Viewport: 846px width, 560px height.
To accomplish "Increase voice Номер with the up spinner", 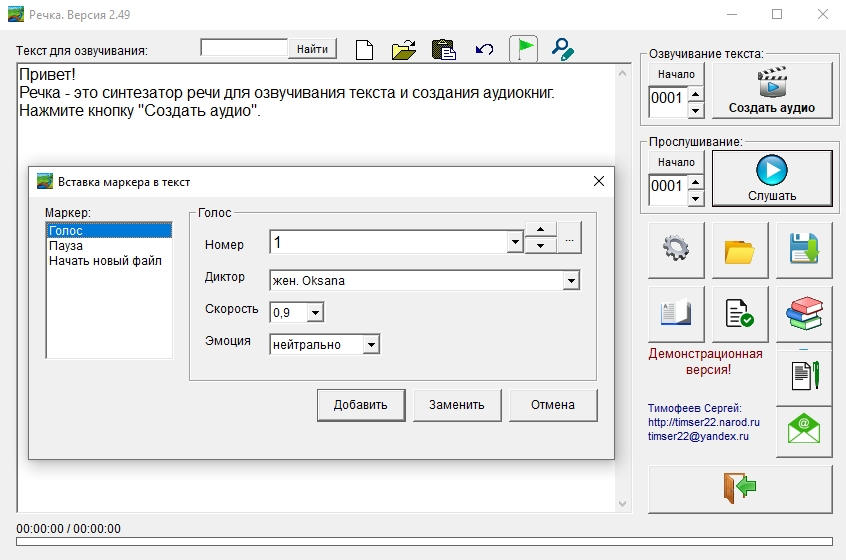I will (541, 229).
